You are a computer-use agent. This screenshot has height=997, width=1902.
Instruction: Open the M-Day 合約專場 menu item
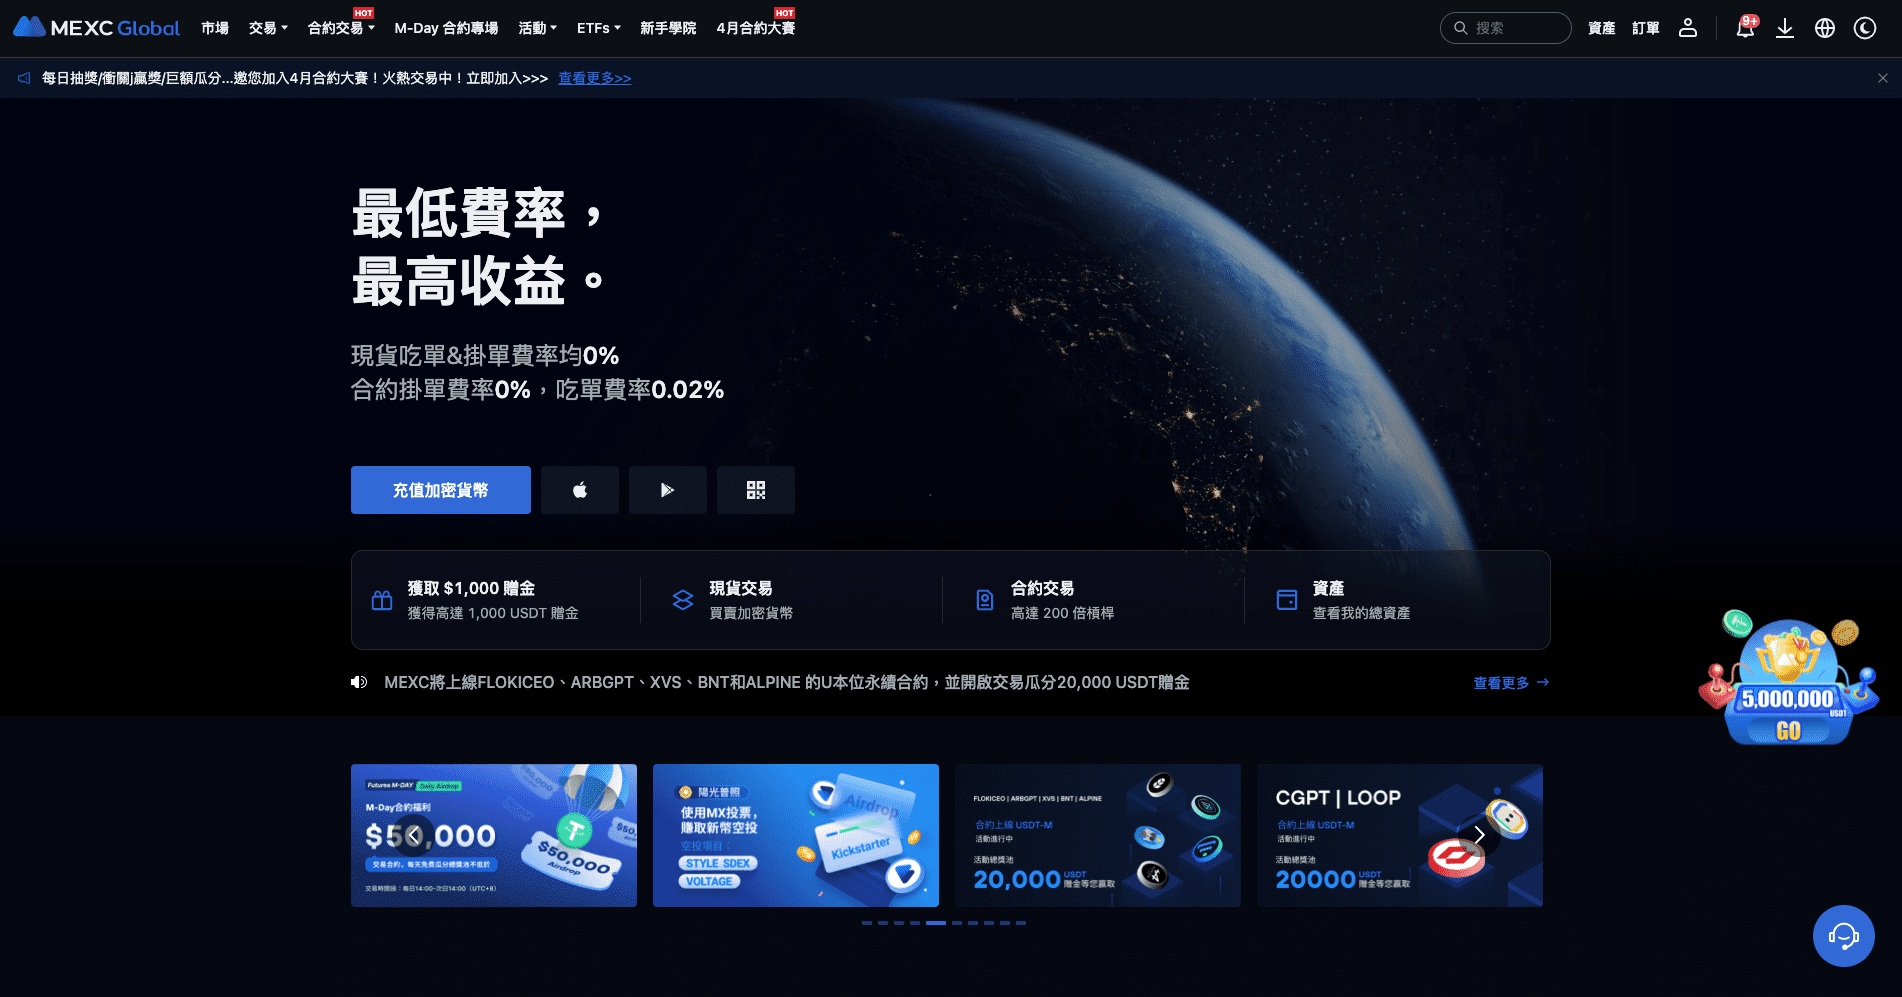click(x=446, y=28)
